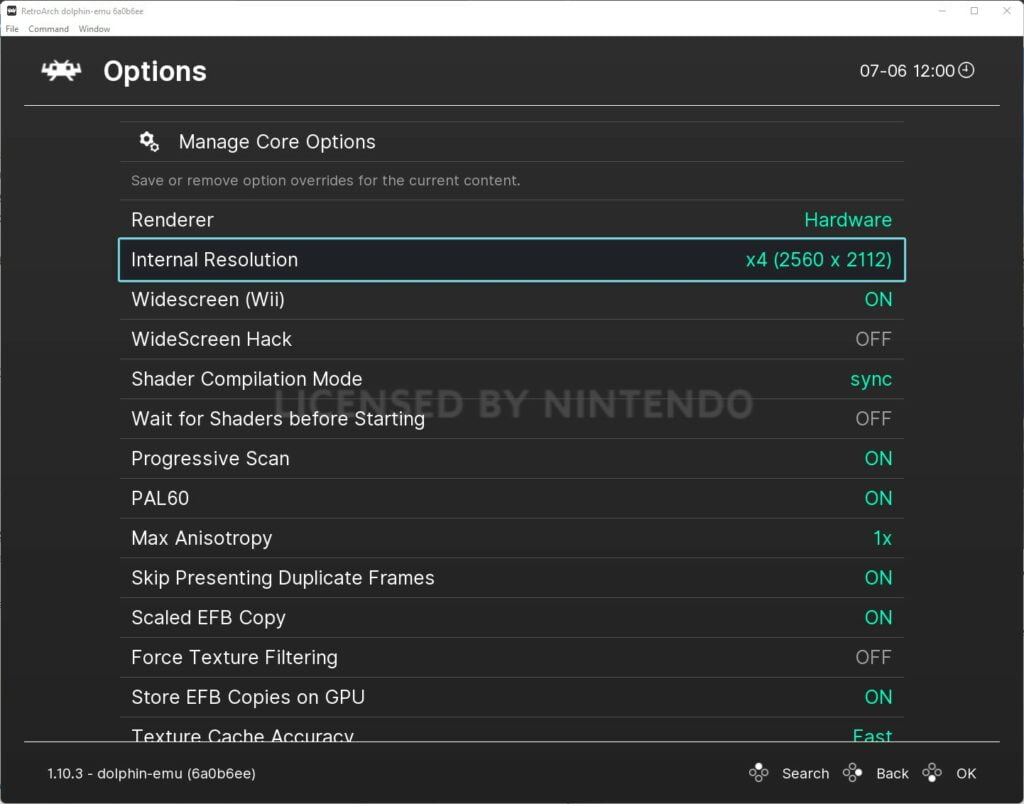Select the Max Anisotropy option label
Viewport: 1024px width, 804px height.
point(202,539)
